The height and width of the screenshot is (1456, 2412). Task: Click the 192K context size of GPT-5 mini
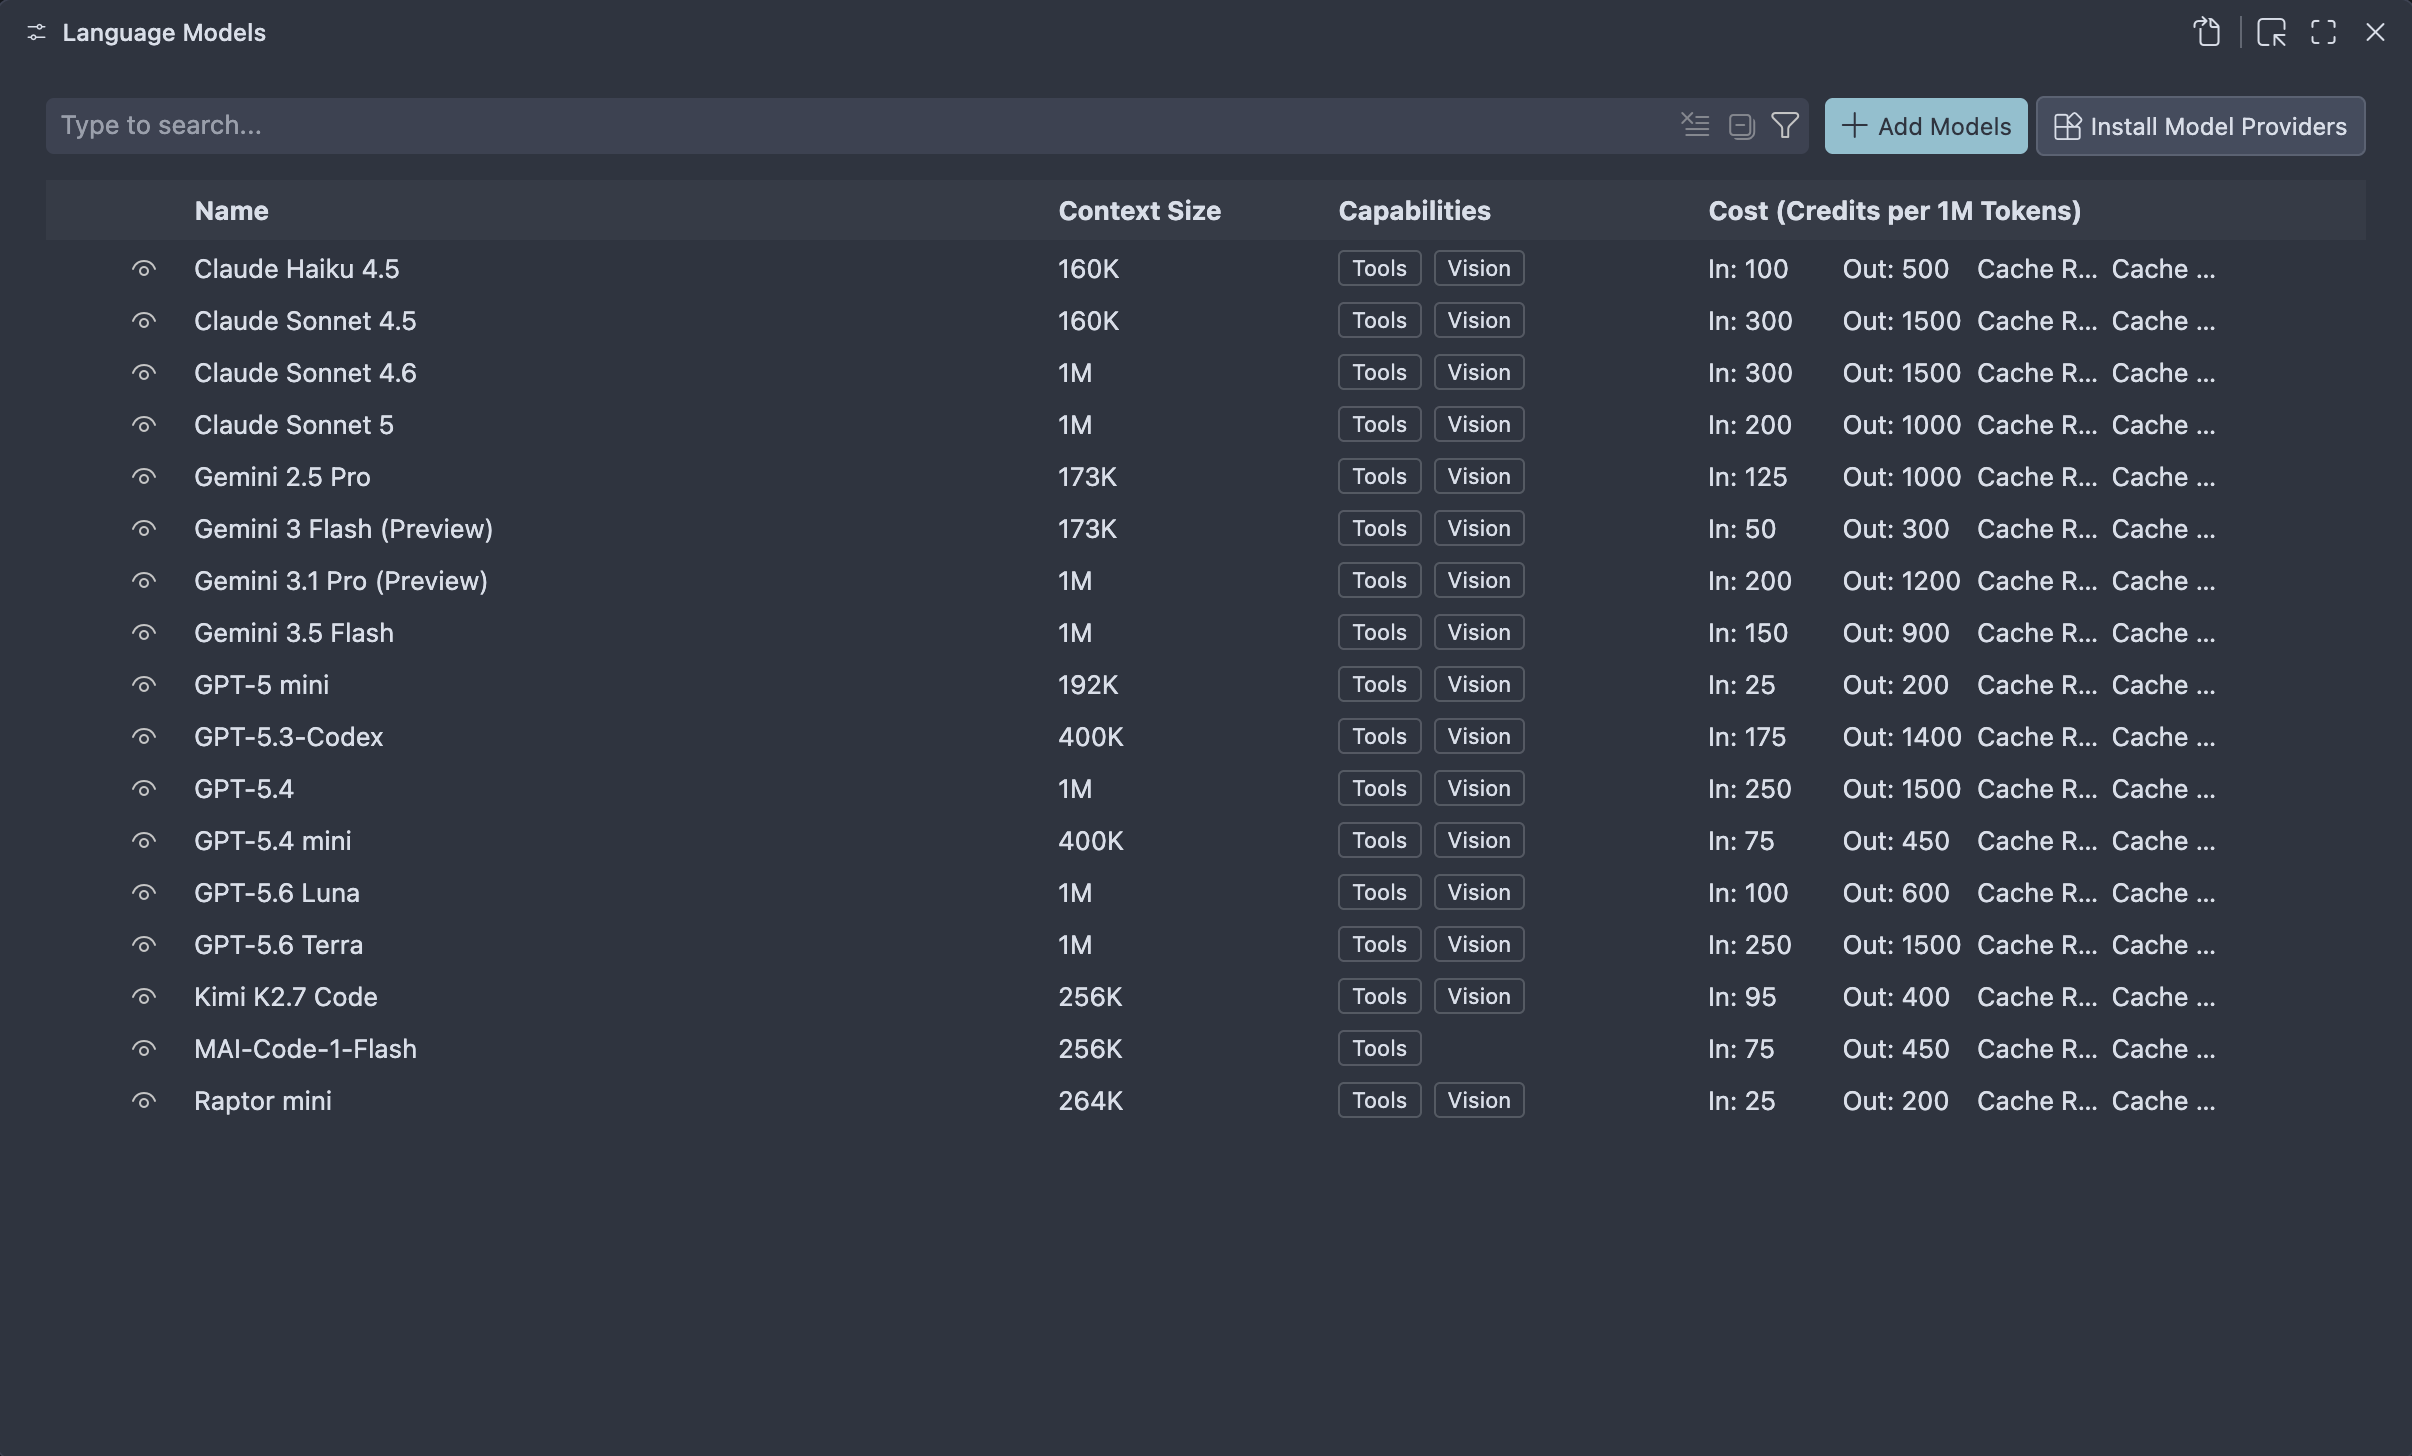1088,685
